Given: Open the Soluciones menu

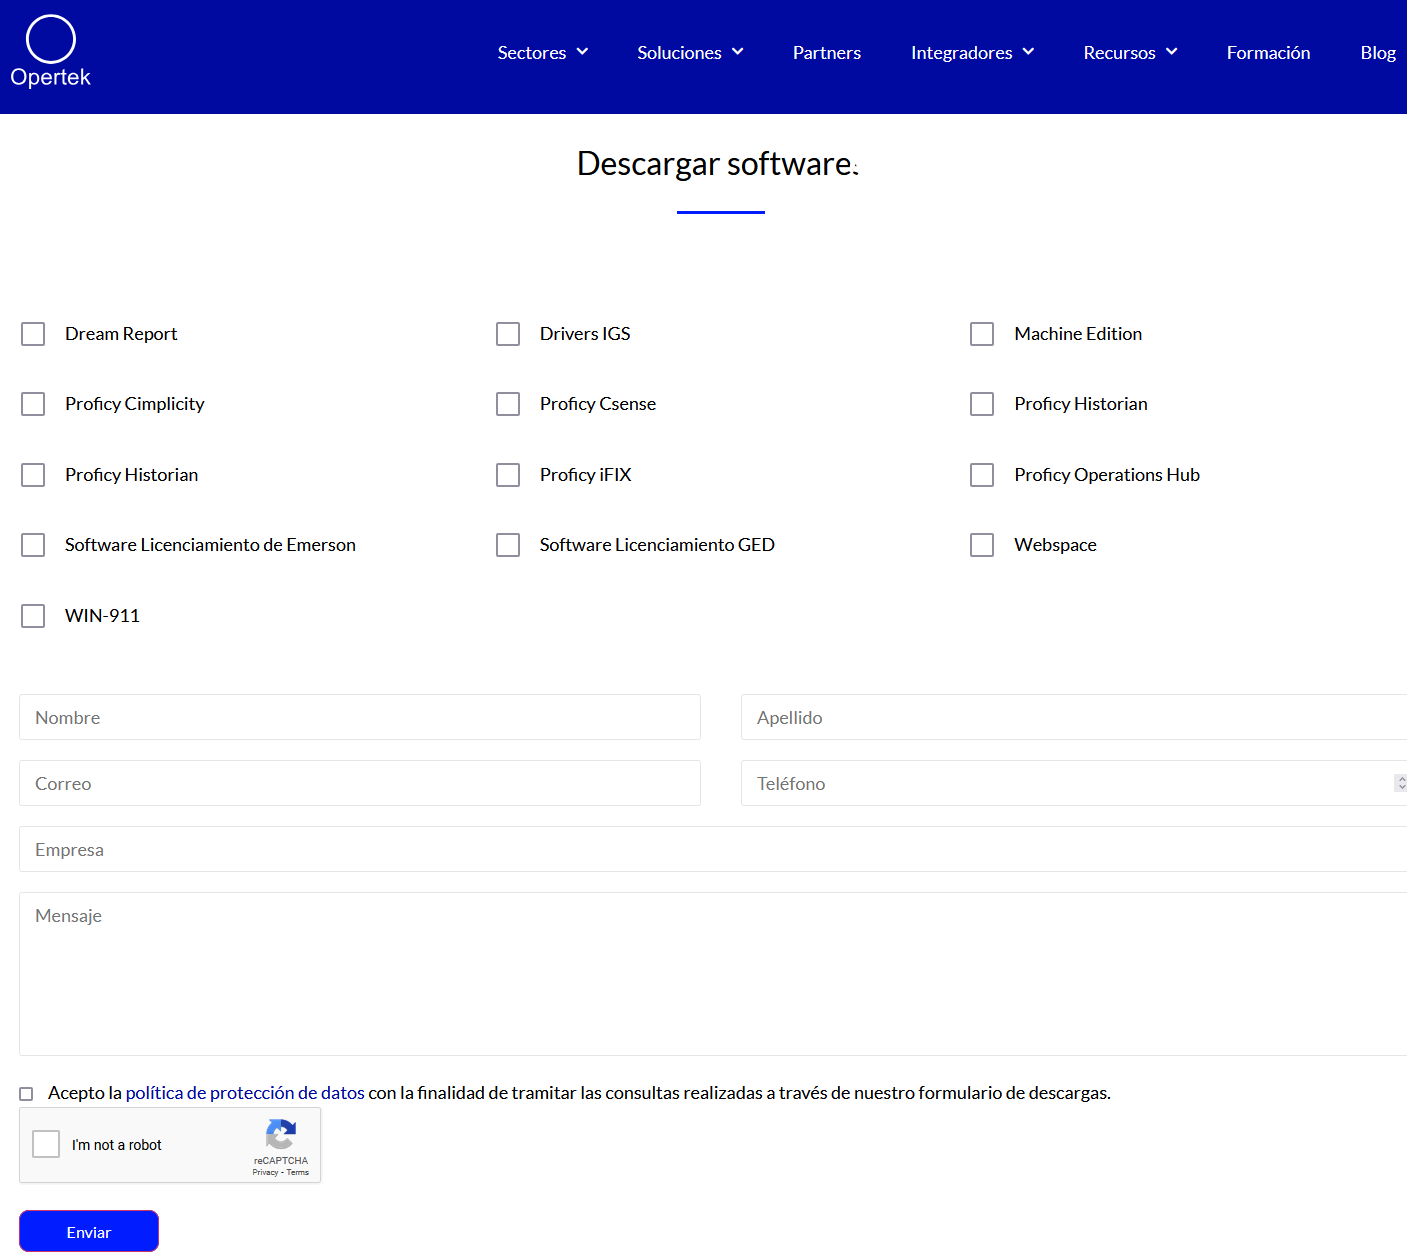Looking at the screenshot, I should (x=690, y=53).
